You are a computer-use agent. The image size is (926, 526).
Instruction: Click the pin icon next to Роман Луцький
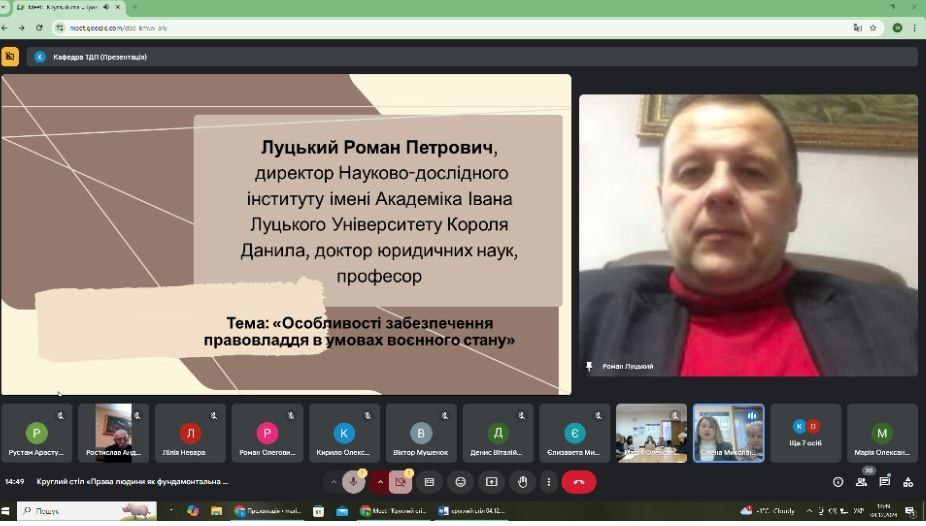[590, 367]
